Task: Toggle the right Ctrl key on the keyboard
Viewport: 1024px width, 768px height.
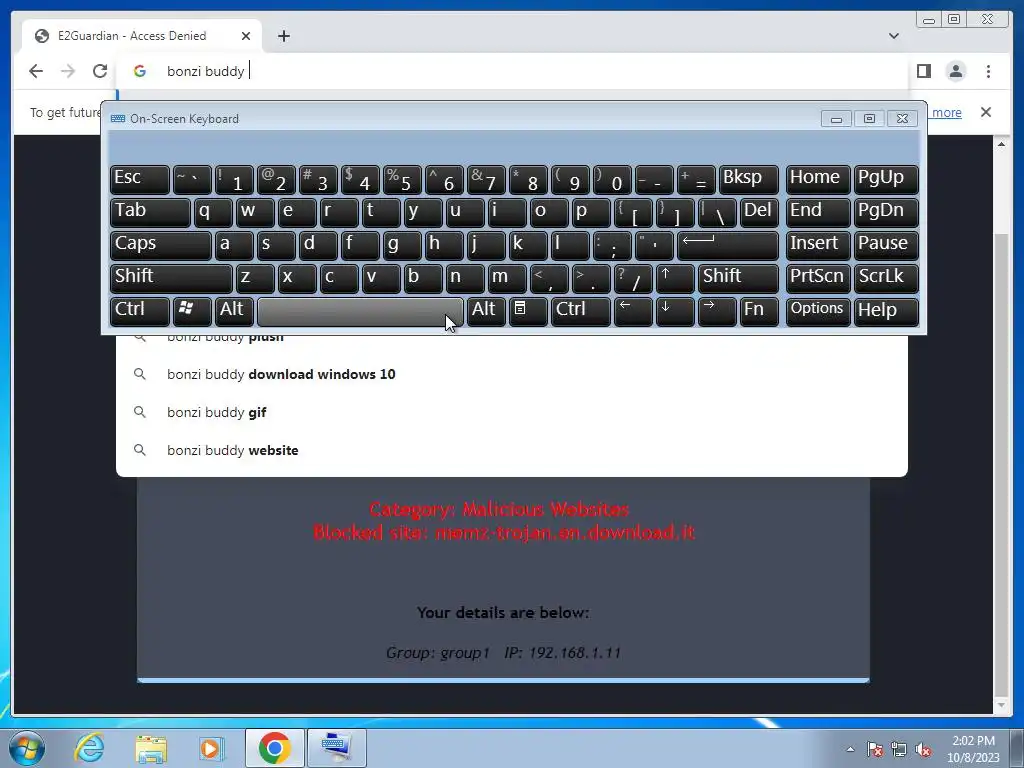Action: (x=581, y=312)
